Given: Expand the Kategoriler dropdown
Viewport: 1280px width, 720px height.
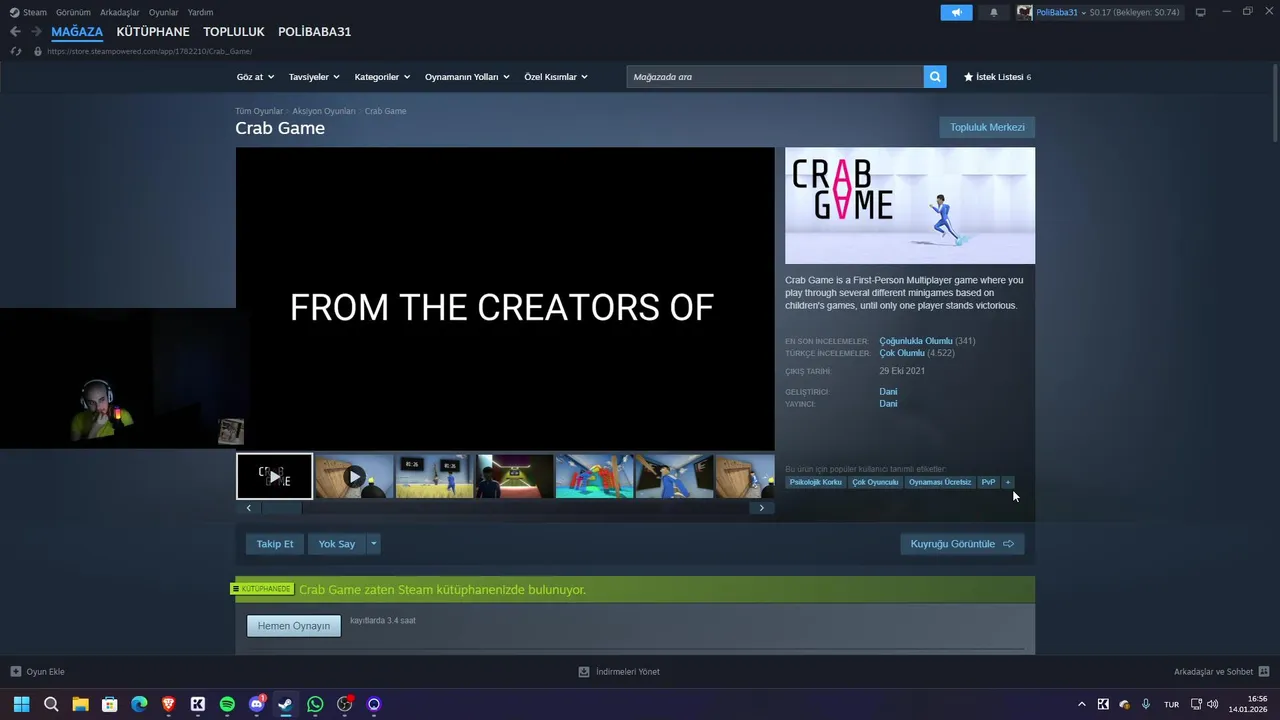Looking at the screenshot, I should coord(382,77).
